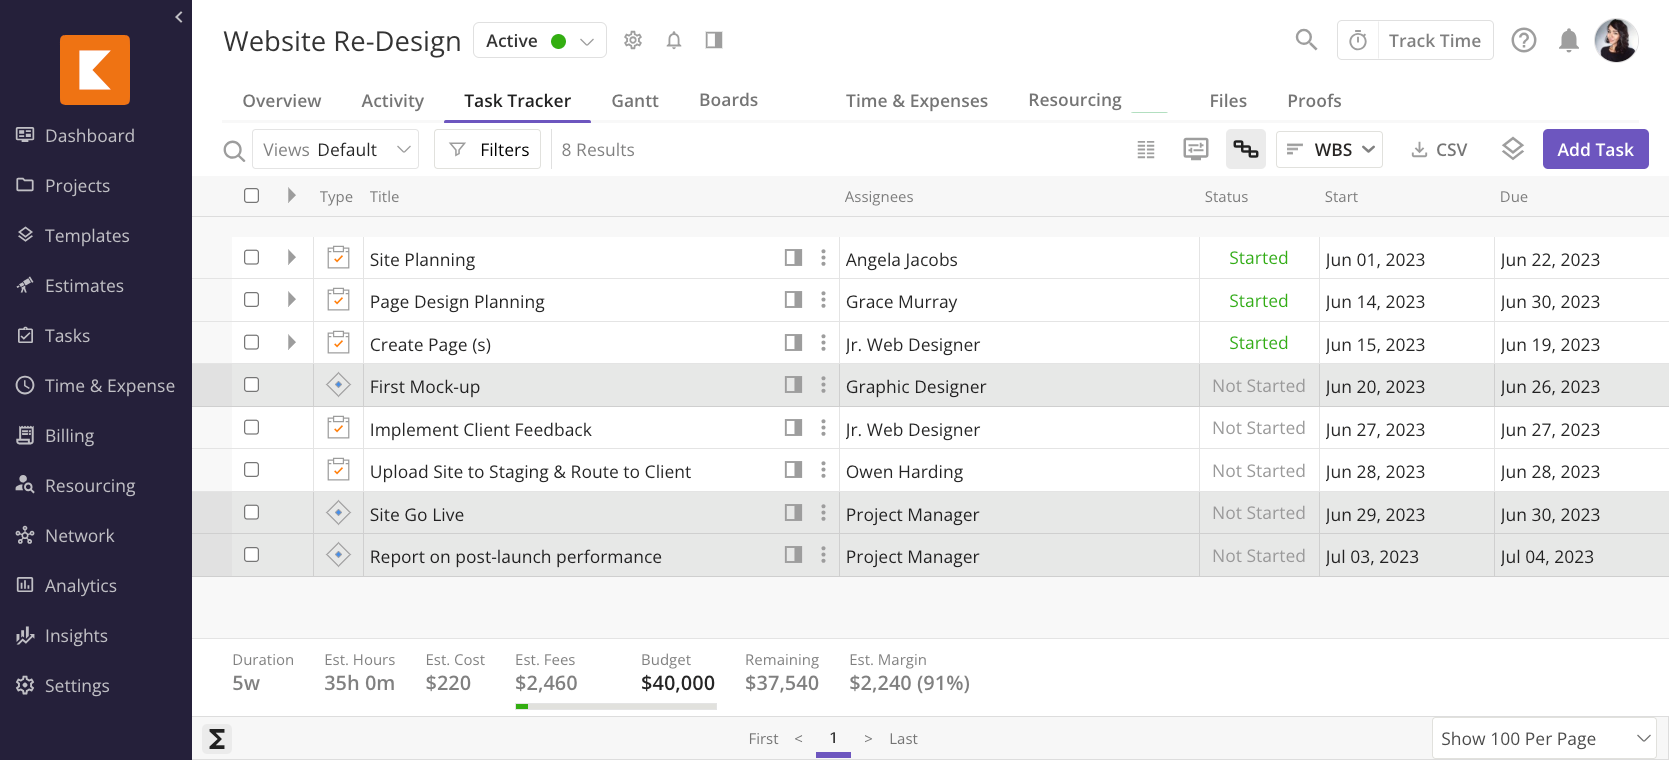Click the Add Task button
Image resolution: width=1669 pixels, height=760 pixels.
[1594, 150]
